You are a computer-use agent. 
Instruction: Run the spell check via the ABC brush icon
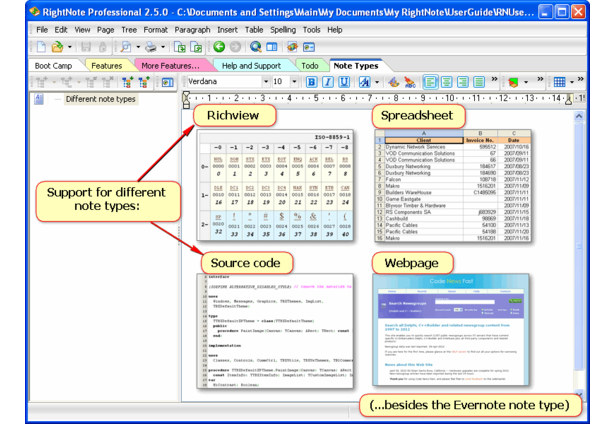409,82
